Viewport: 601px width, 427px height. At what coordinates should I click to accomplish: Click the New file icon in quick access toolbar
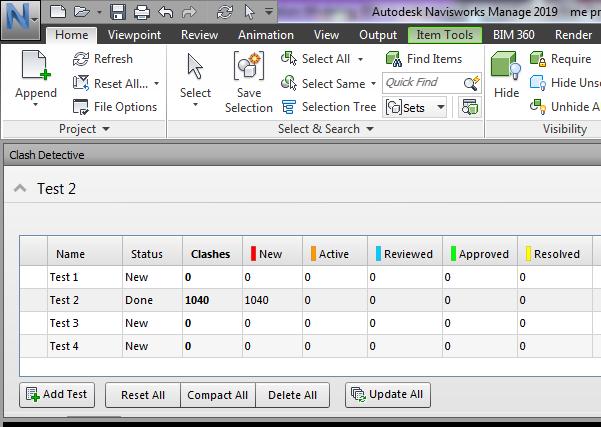[58, 11]
